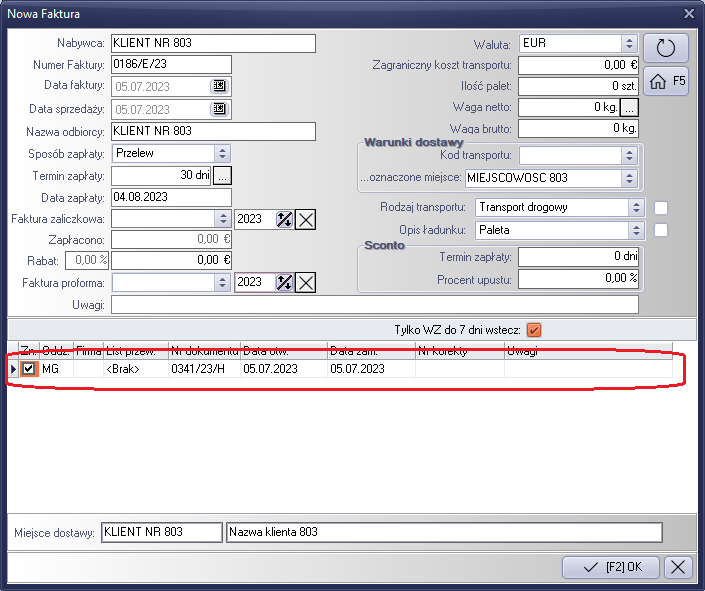
Task: Confirm invoice with [F2] OK button
Action: point(610,567)
